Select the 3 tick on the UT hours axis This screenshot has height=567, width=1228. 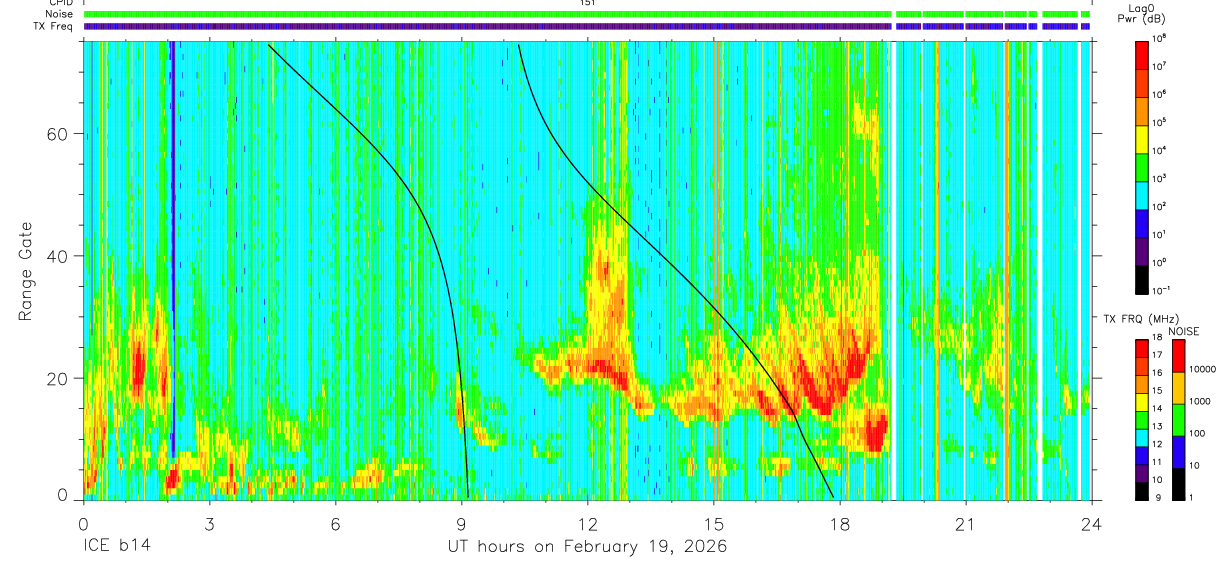coord(209,523)
